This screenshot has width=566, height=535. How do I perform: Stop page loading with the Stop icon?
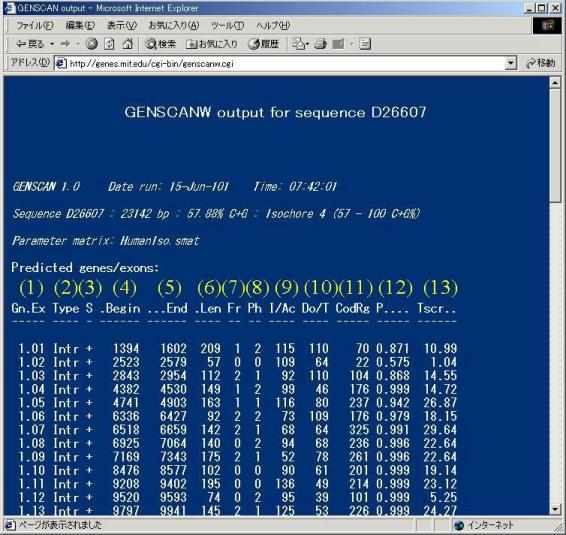click(x=92, y=44)
